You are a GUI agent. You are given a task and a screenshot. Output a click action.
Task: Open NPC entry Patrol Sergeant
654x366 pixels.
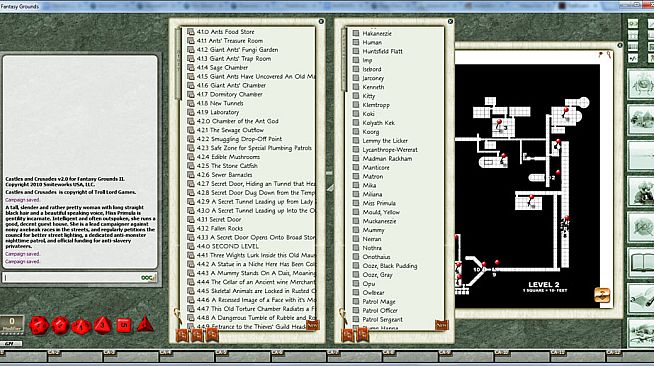pyautogui.click(x=382, y=319)
